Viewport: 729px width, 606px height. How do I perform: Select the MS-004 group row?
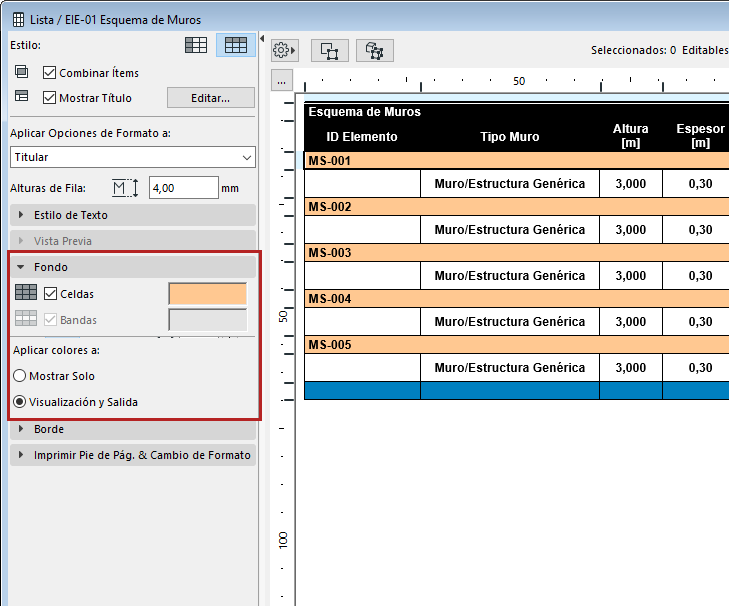[x=517, y=299]
